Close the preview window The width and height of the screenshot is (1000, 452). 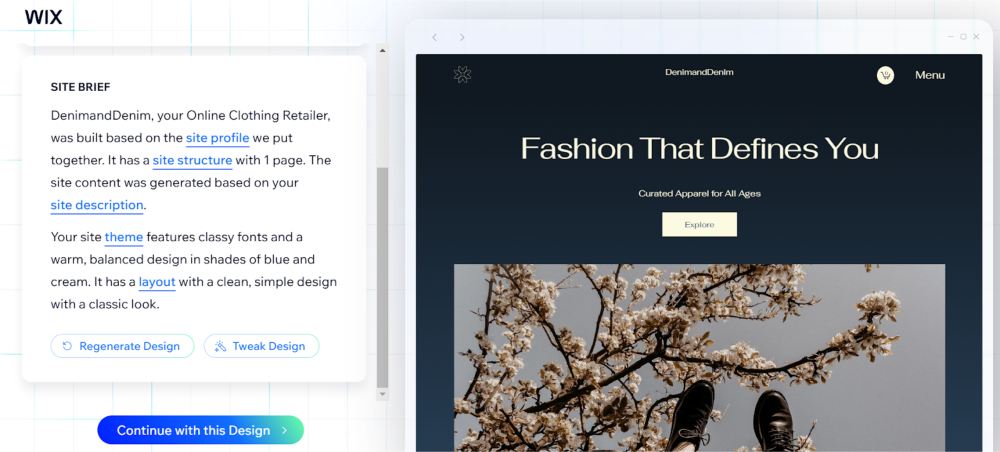point(976,37)
